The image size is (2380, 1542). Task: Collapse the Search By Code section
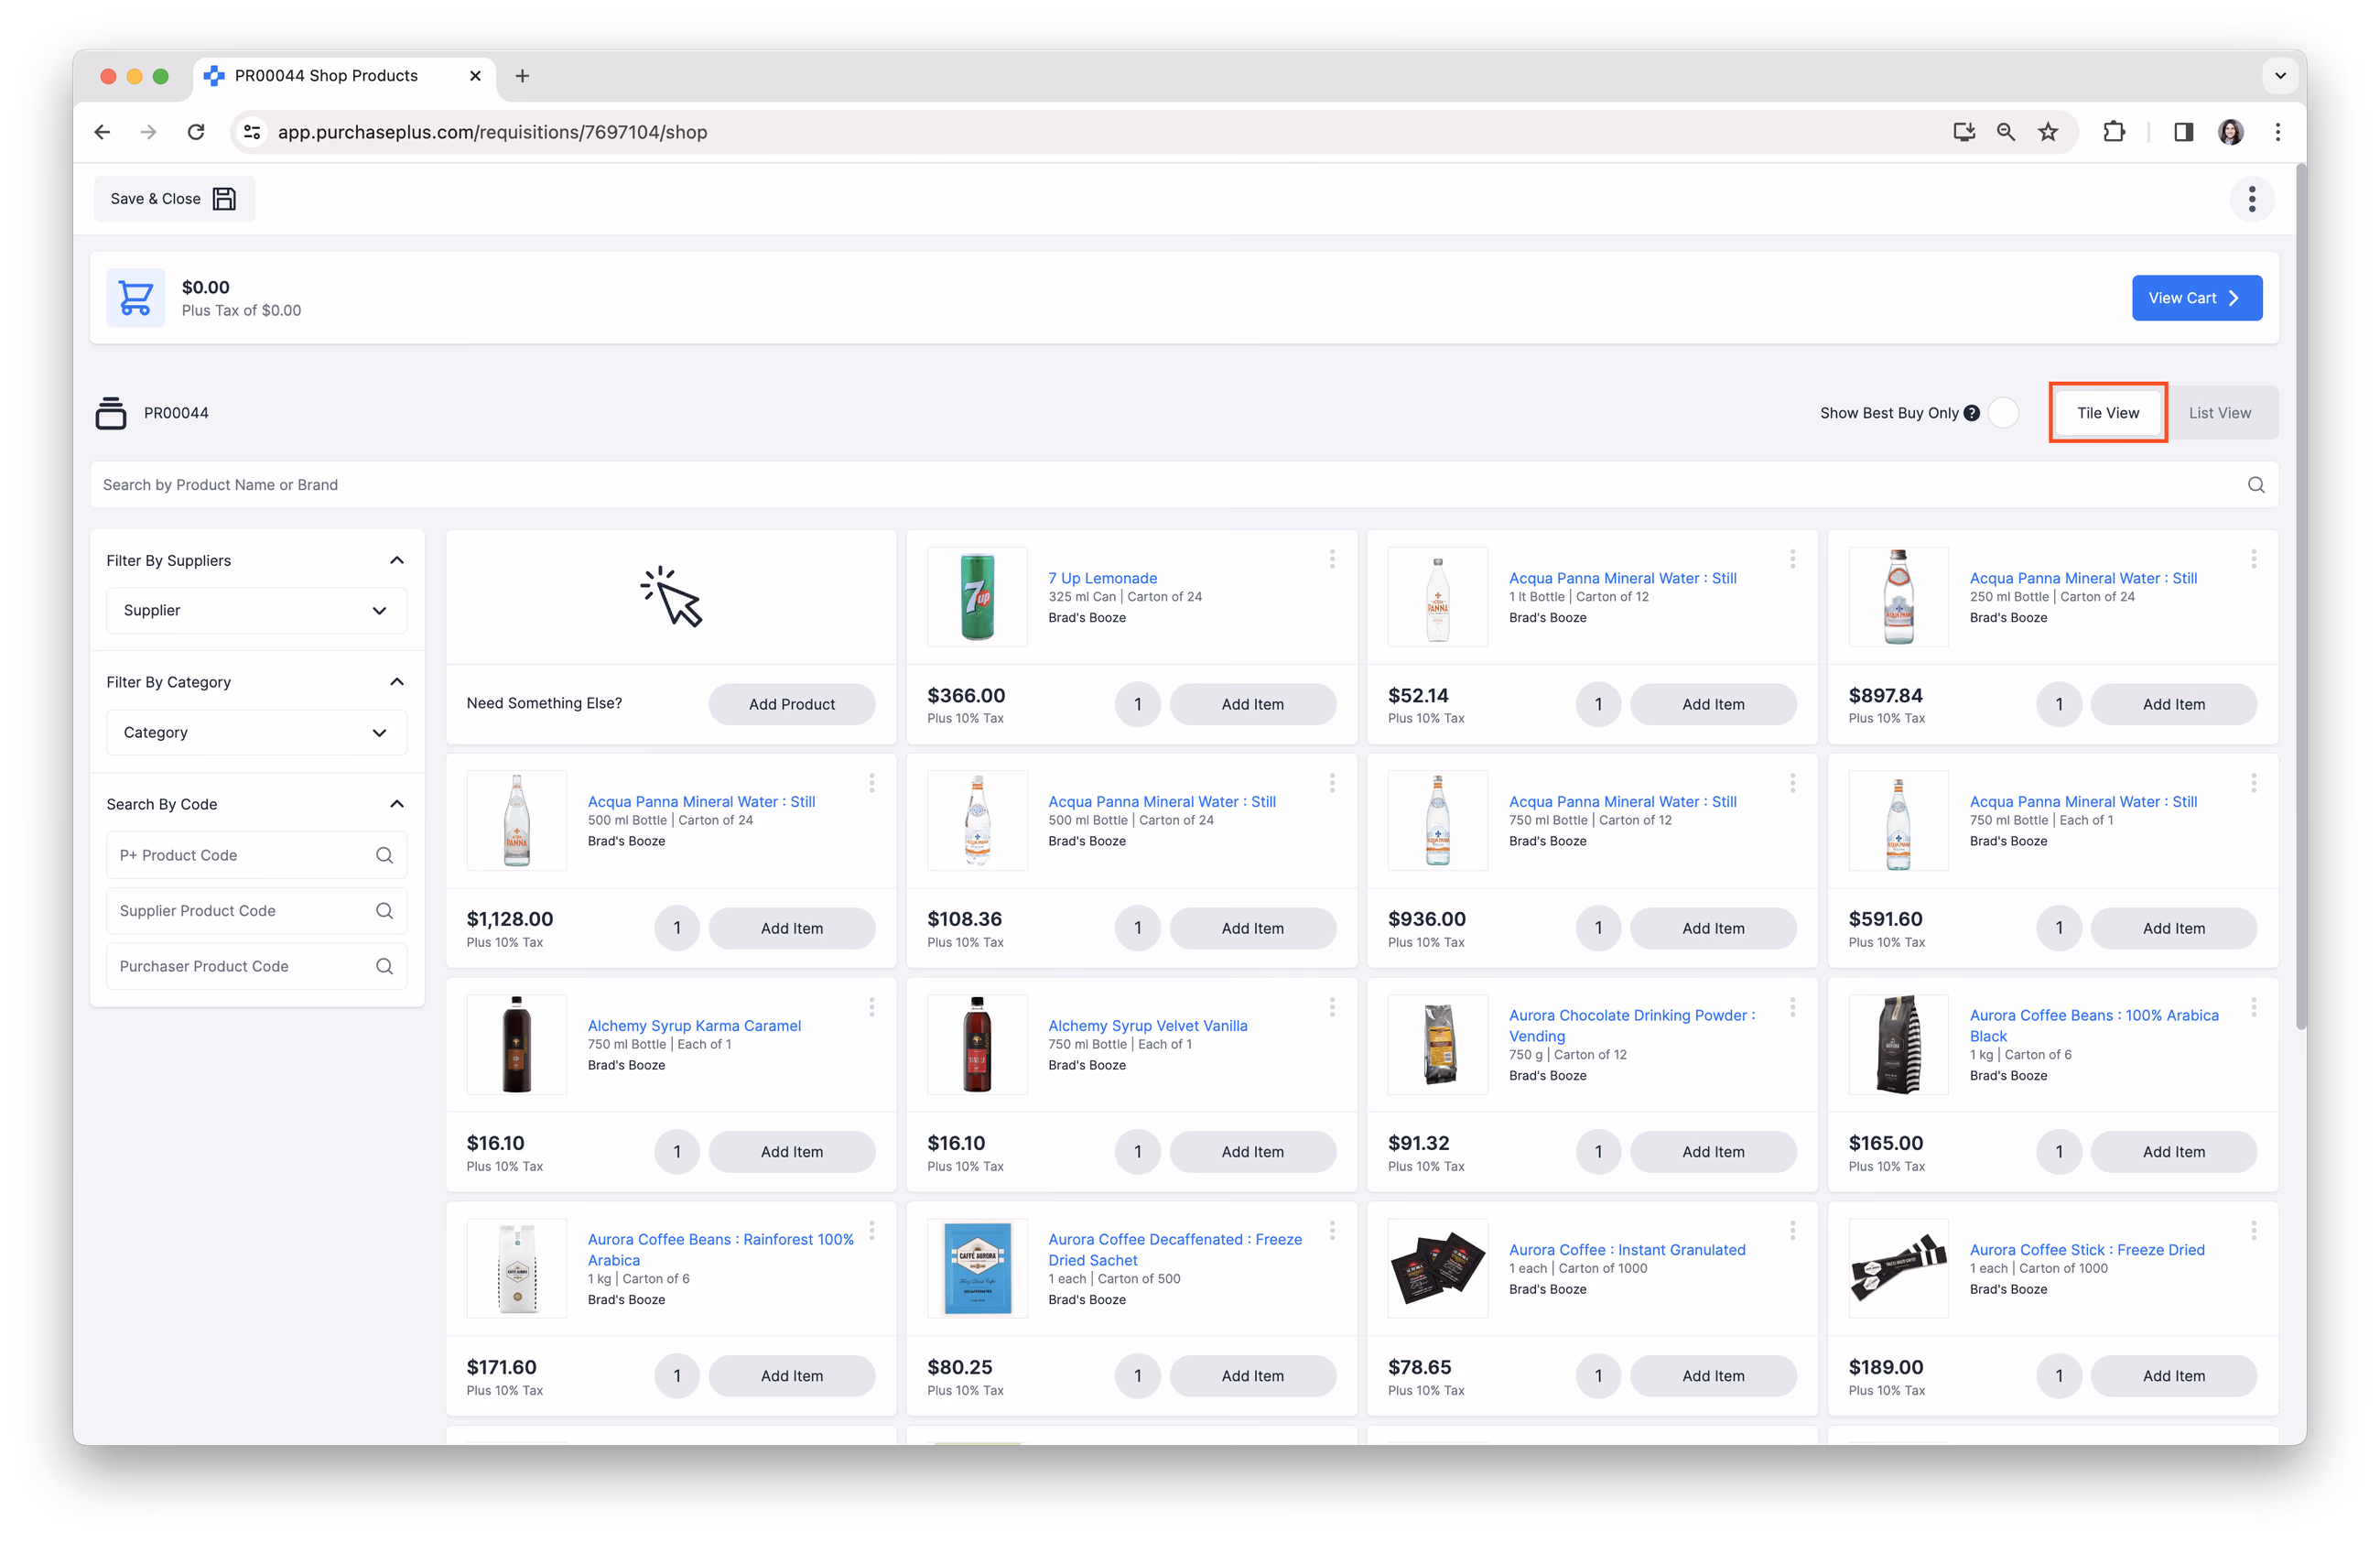(x=397, y=804)
